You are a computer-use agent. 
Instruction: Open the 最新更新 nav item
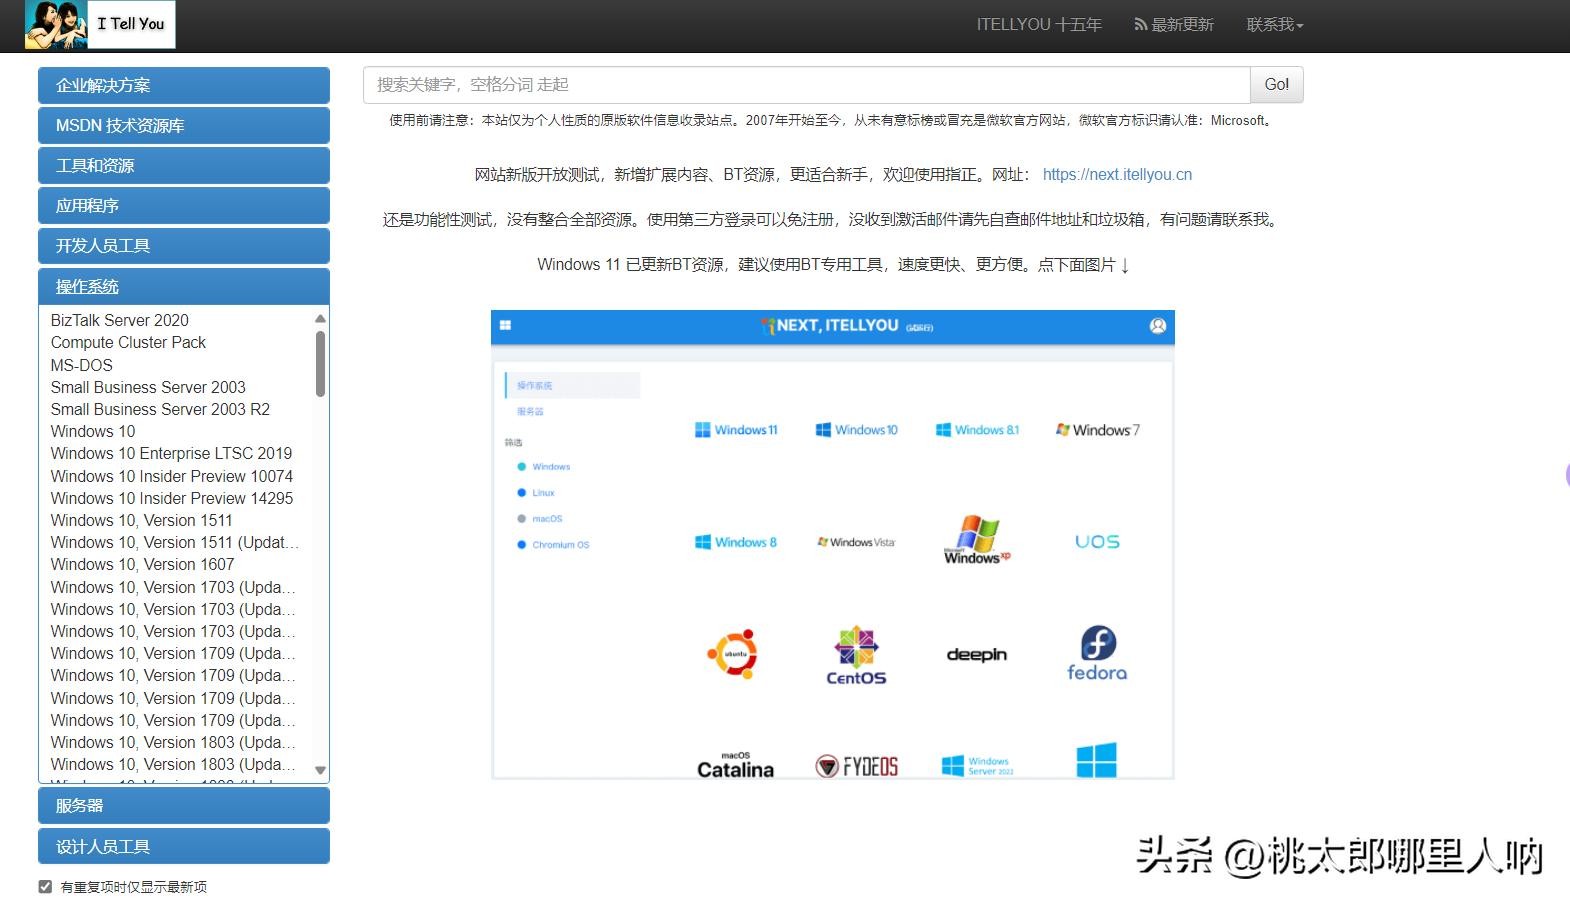pos(1174,25)
